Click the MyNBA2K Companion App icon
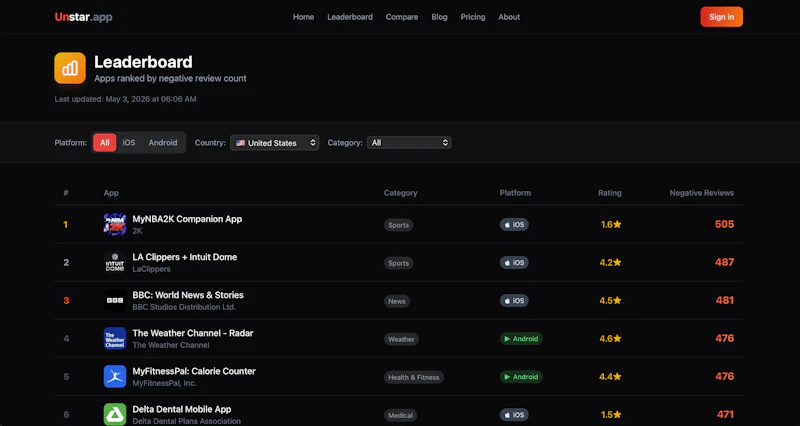Image resolution: width=800 pixels, height=426 pixels. click(115, 224)
